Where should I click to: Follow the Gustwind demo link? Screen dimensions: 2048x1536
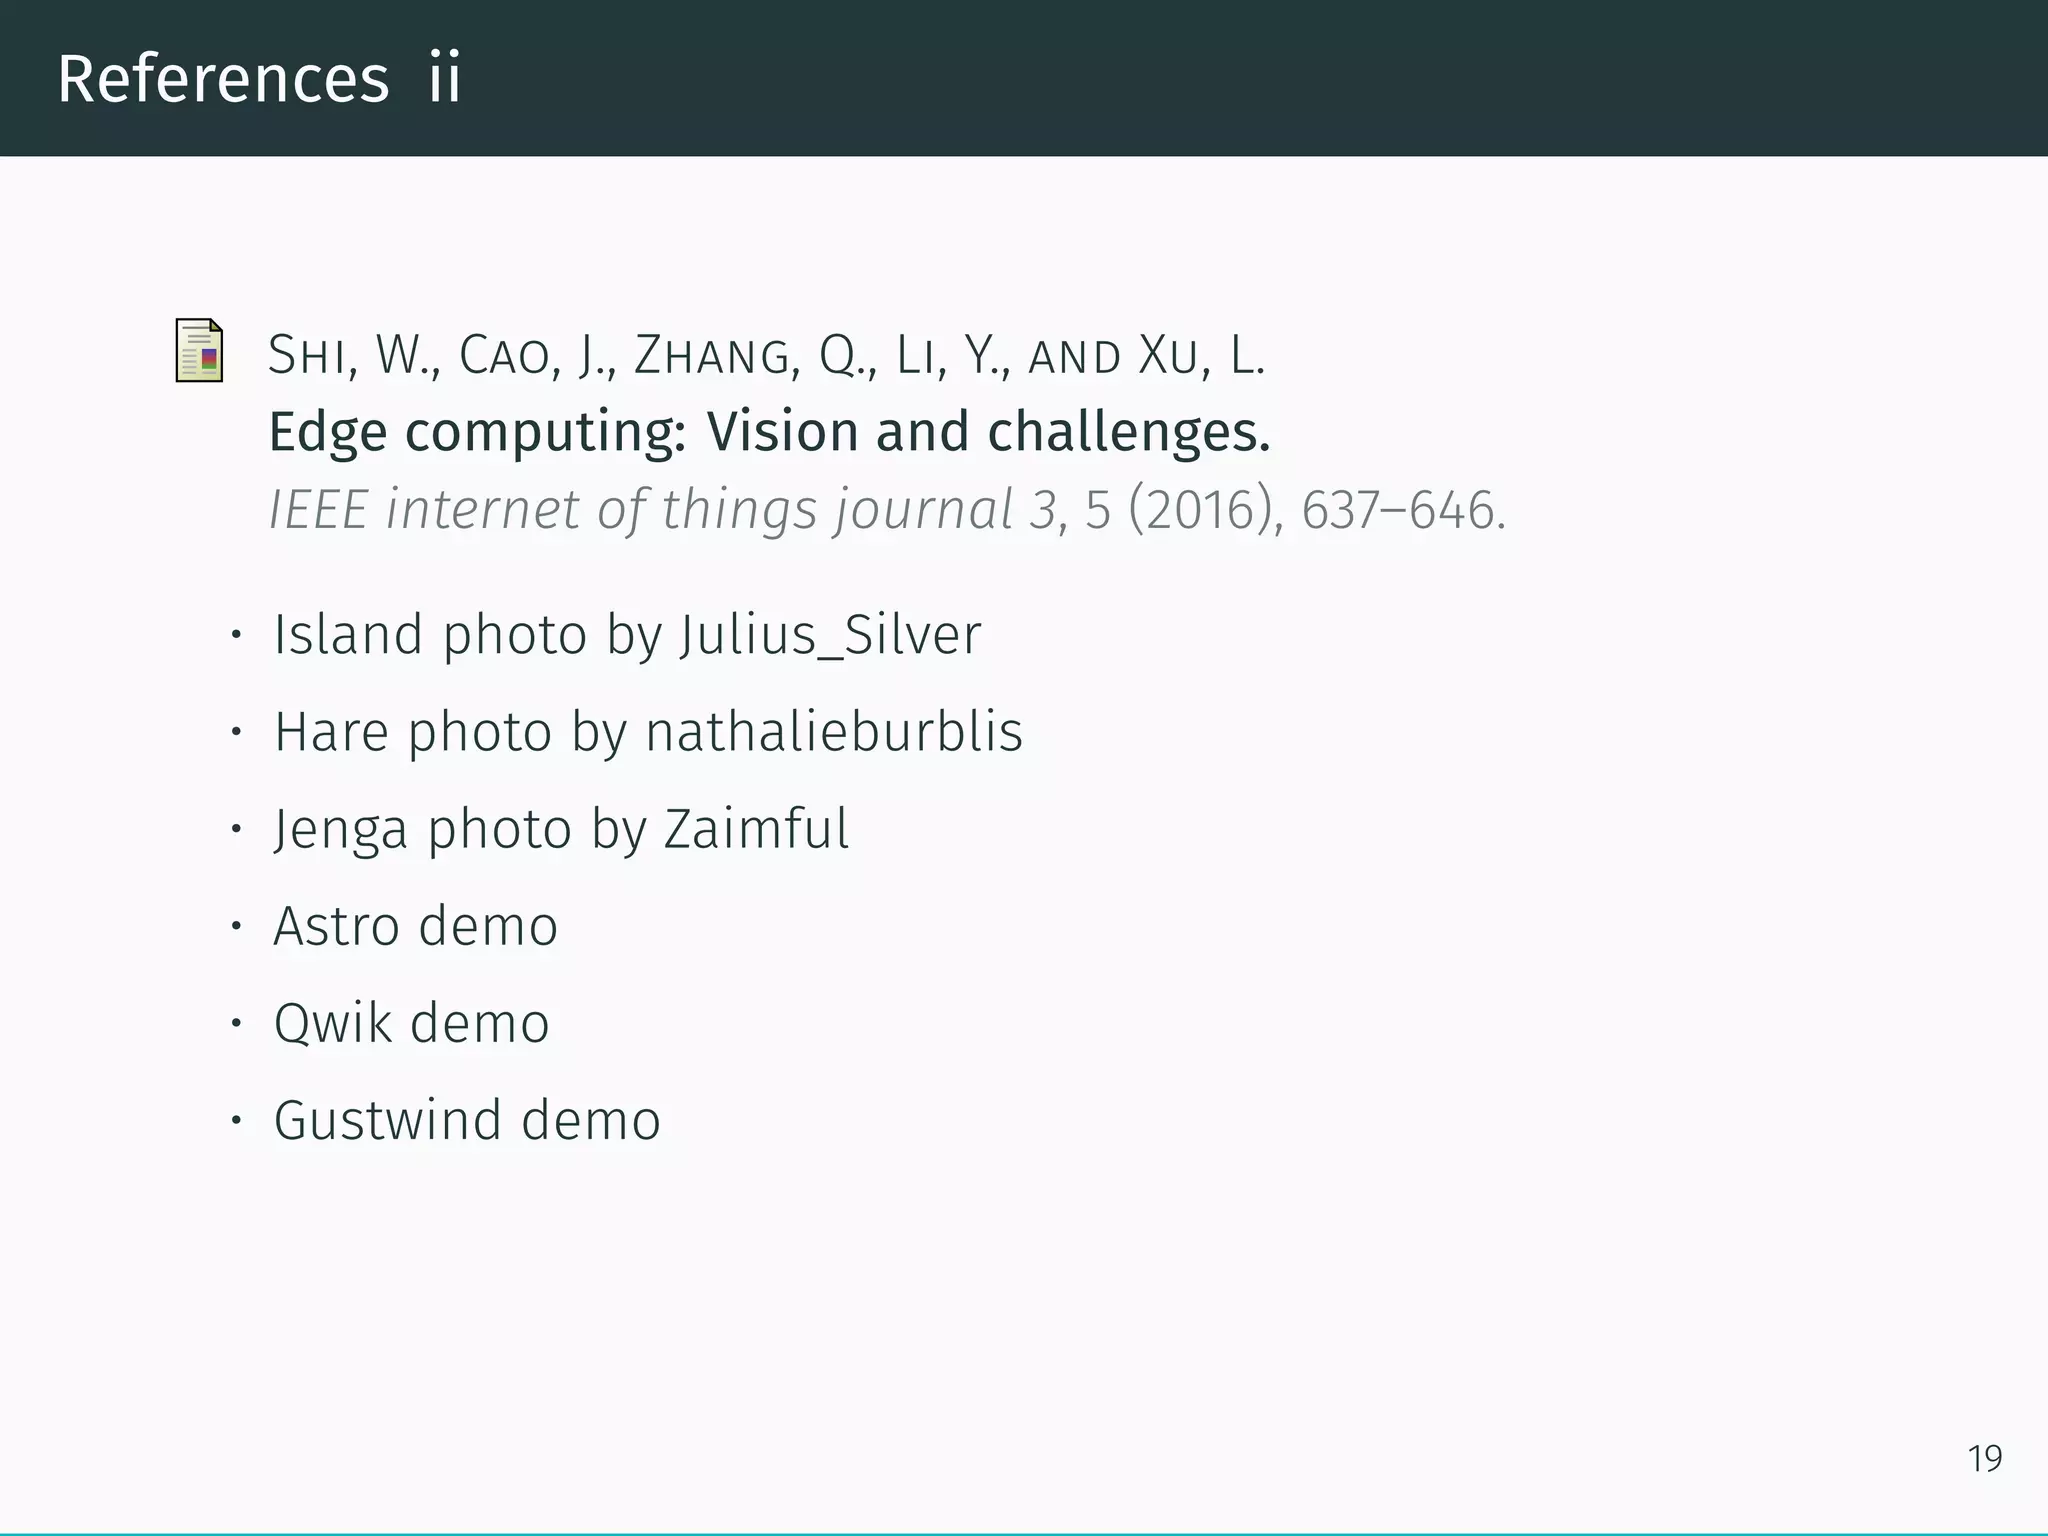click(467, 1120)
